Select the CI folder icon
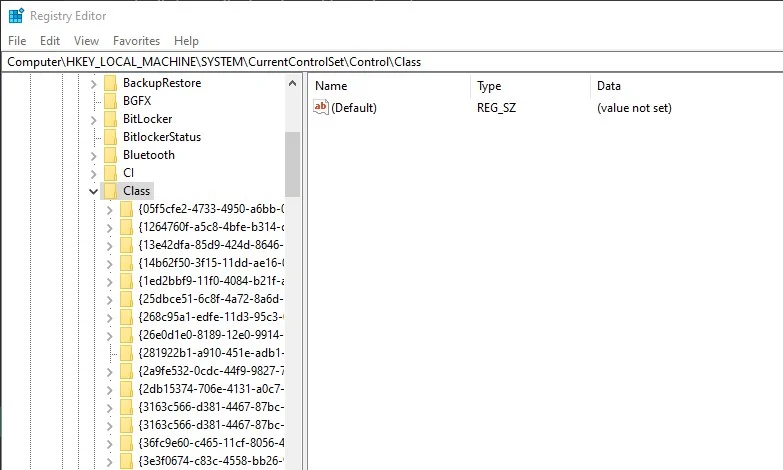Image resolution: width=783 pixels, height=470 pixels. 110,173
